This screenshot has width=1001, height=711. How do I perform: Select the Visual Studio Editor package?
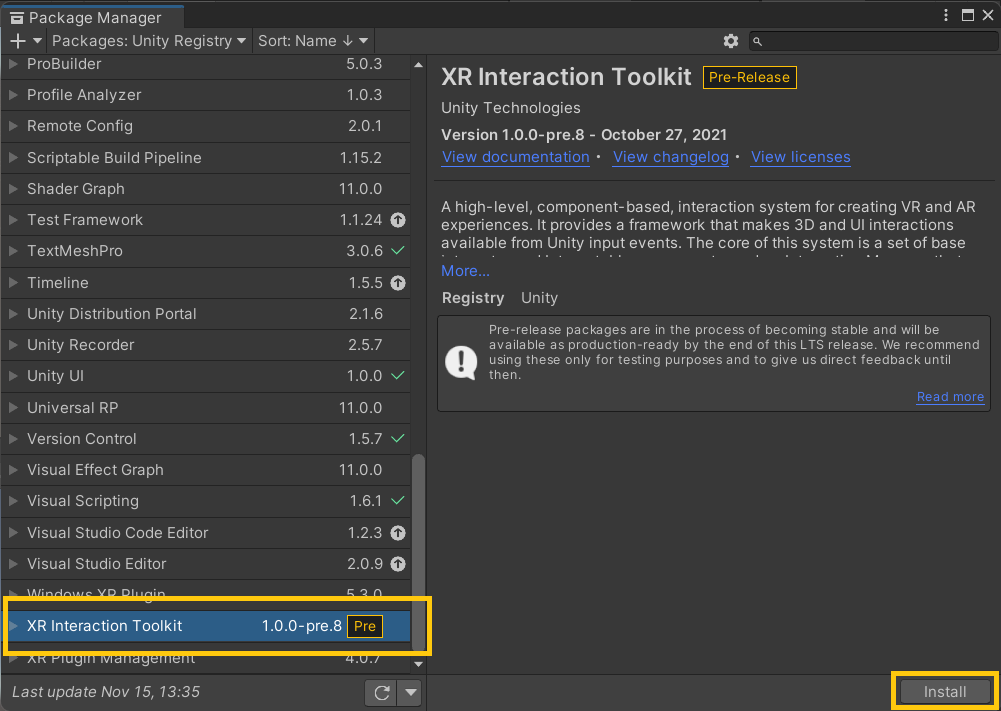coord(206,564)
